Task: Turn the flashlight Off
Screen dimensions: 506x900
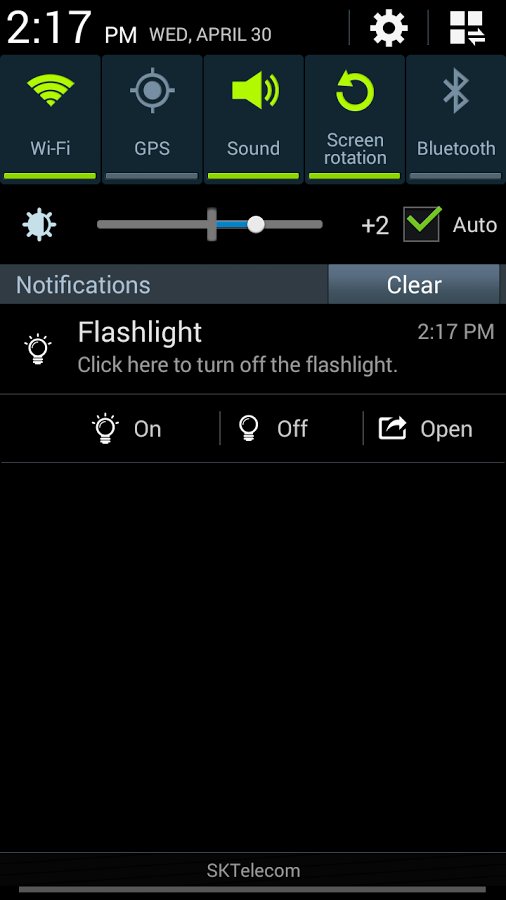Action: (x=273, y=429)
